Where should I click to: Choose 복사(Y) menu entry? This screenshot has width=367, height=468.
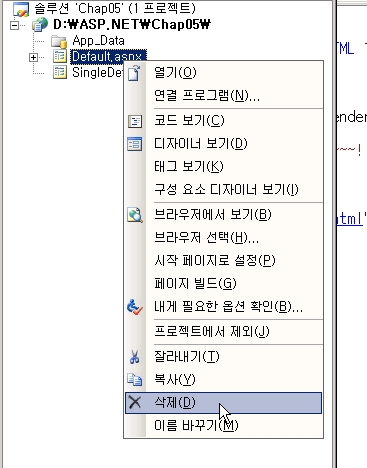pyautogui.click(x=223, y=379)
